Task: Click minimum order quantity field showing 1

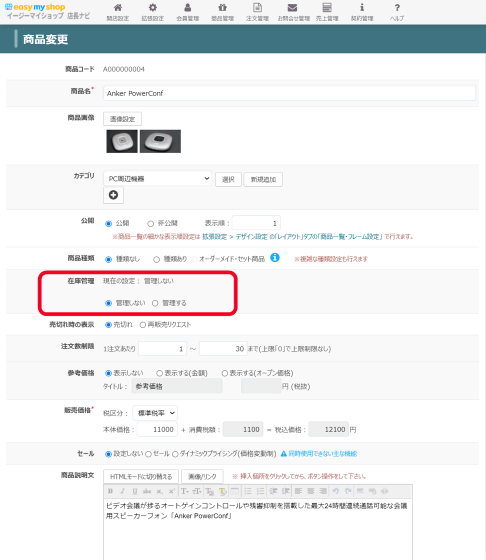Action: (162, 349)
